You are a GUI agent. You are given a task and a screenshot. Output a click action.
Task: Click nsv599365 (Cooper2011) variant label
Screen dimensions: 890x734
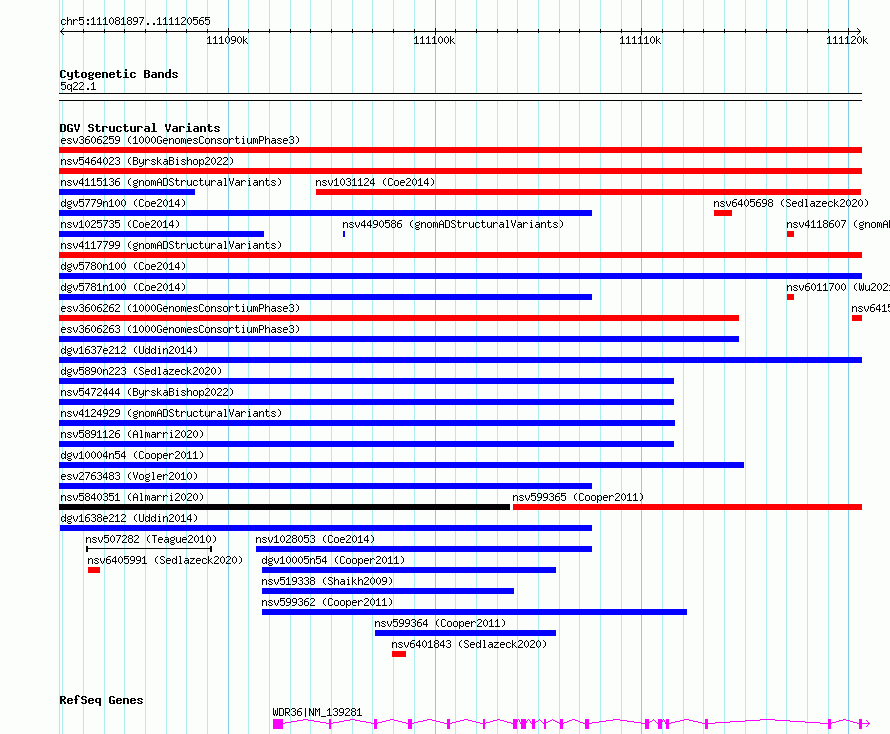[578, 497]
